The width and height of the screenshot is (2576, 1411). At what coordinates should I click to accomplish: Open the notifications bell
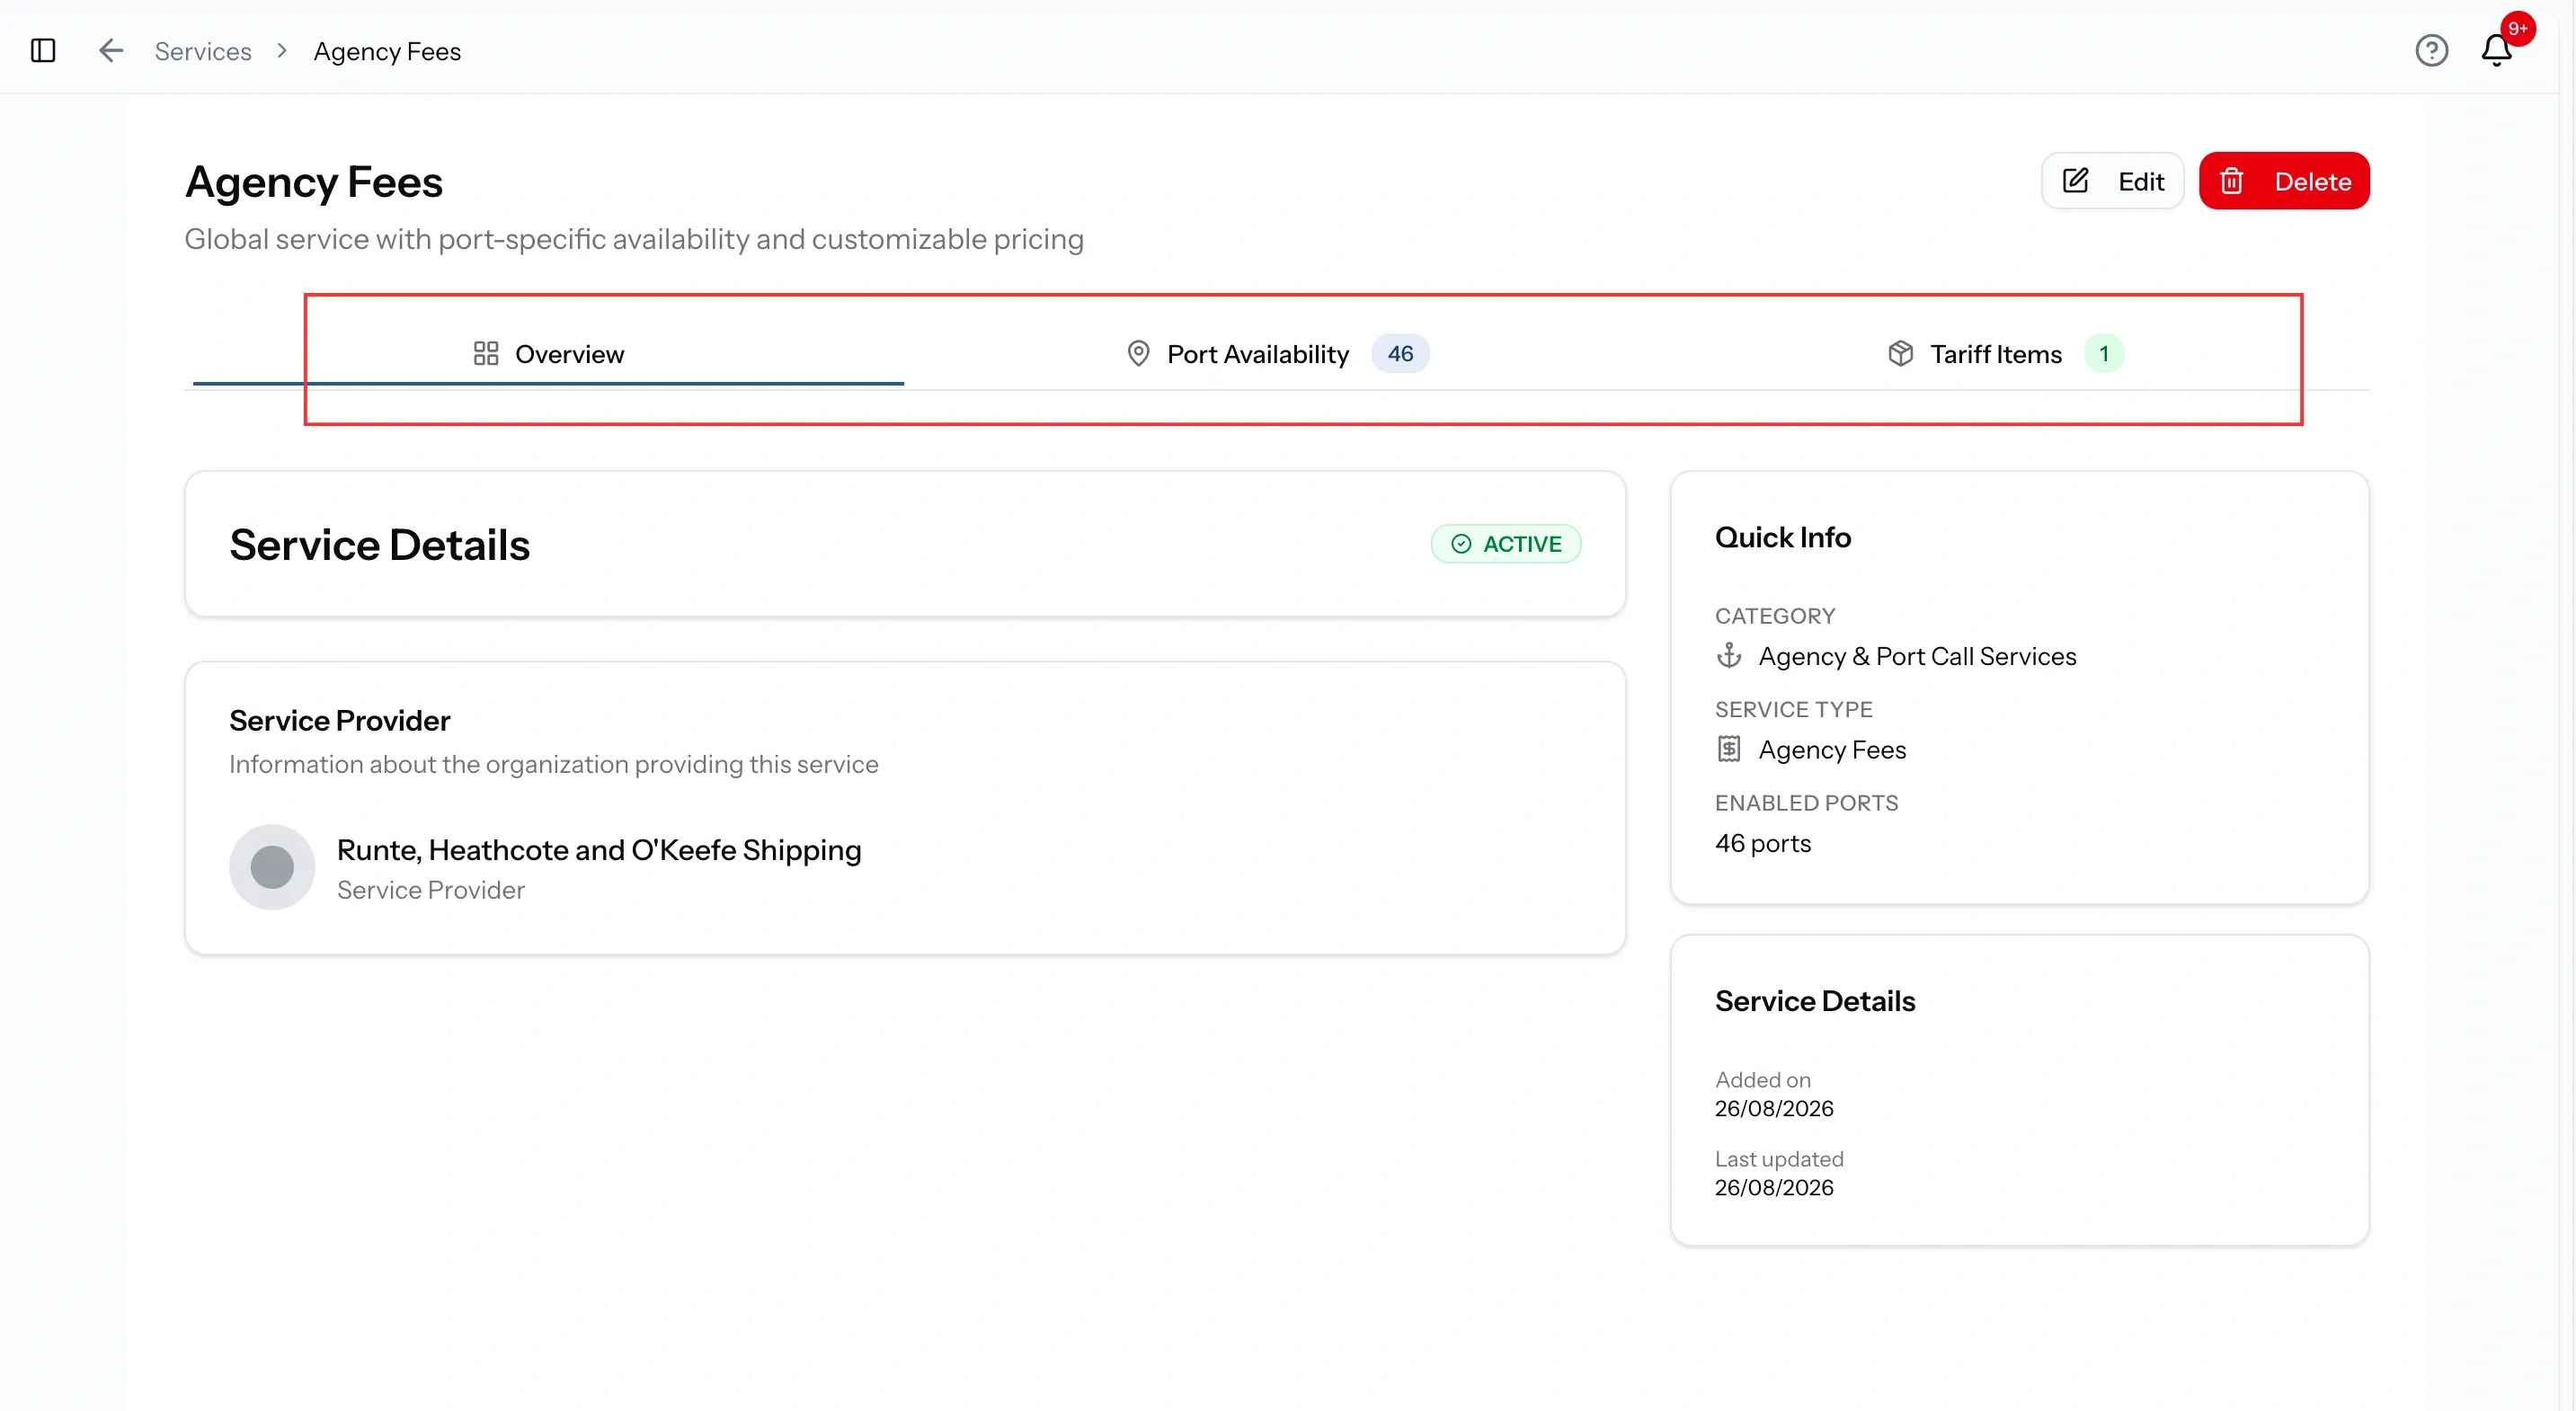tap(2496, 51)
